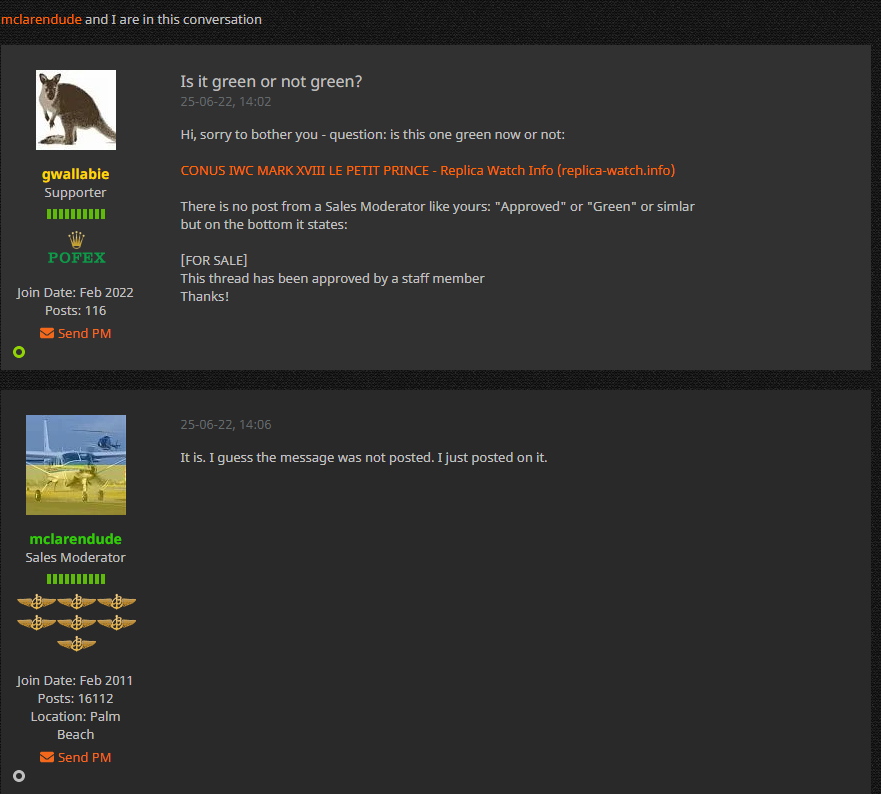
Task: Click the second-row right gold wings badge
Action: 117,623
